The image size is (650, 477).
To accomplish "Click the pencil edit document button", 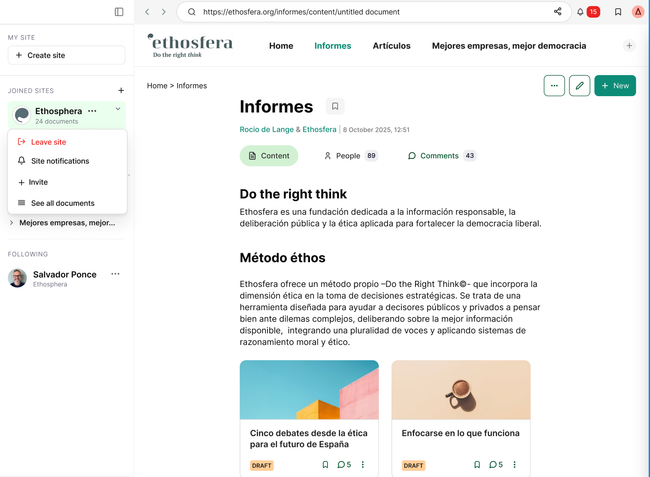I will click(x=579, y=86).
